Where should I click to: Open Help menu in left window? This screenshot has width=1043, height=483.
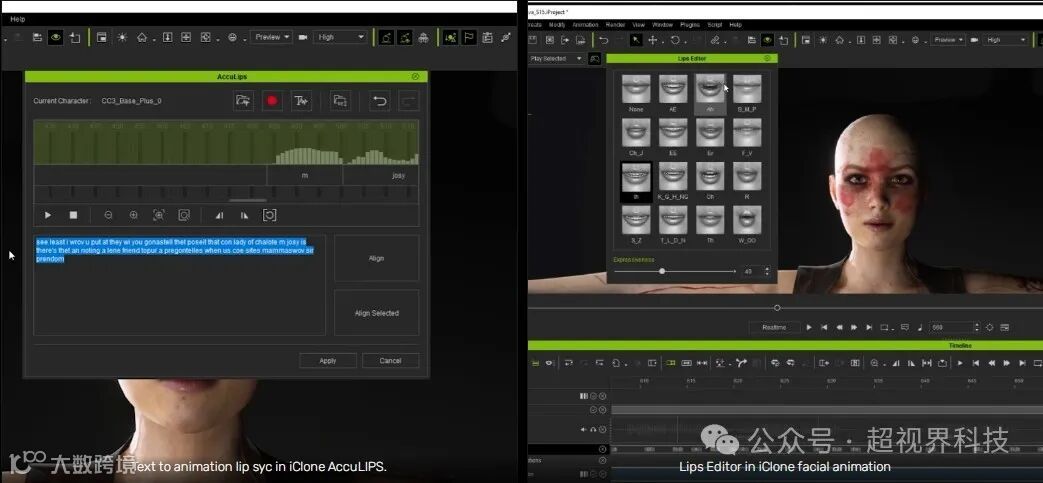17,19
